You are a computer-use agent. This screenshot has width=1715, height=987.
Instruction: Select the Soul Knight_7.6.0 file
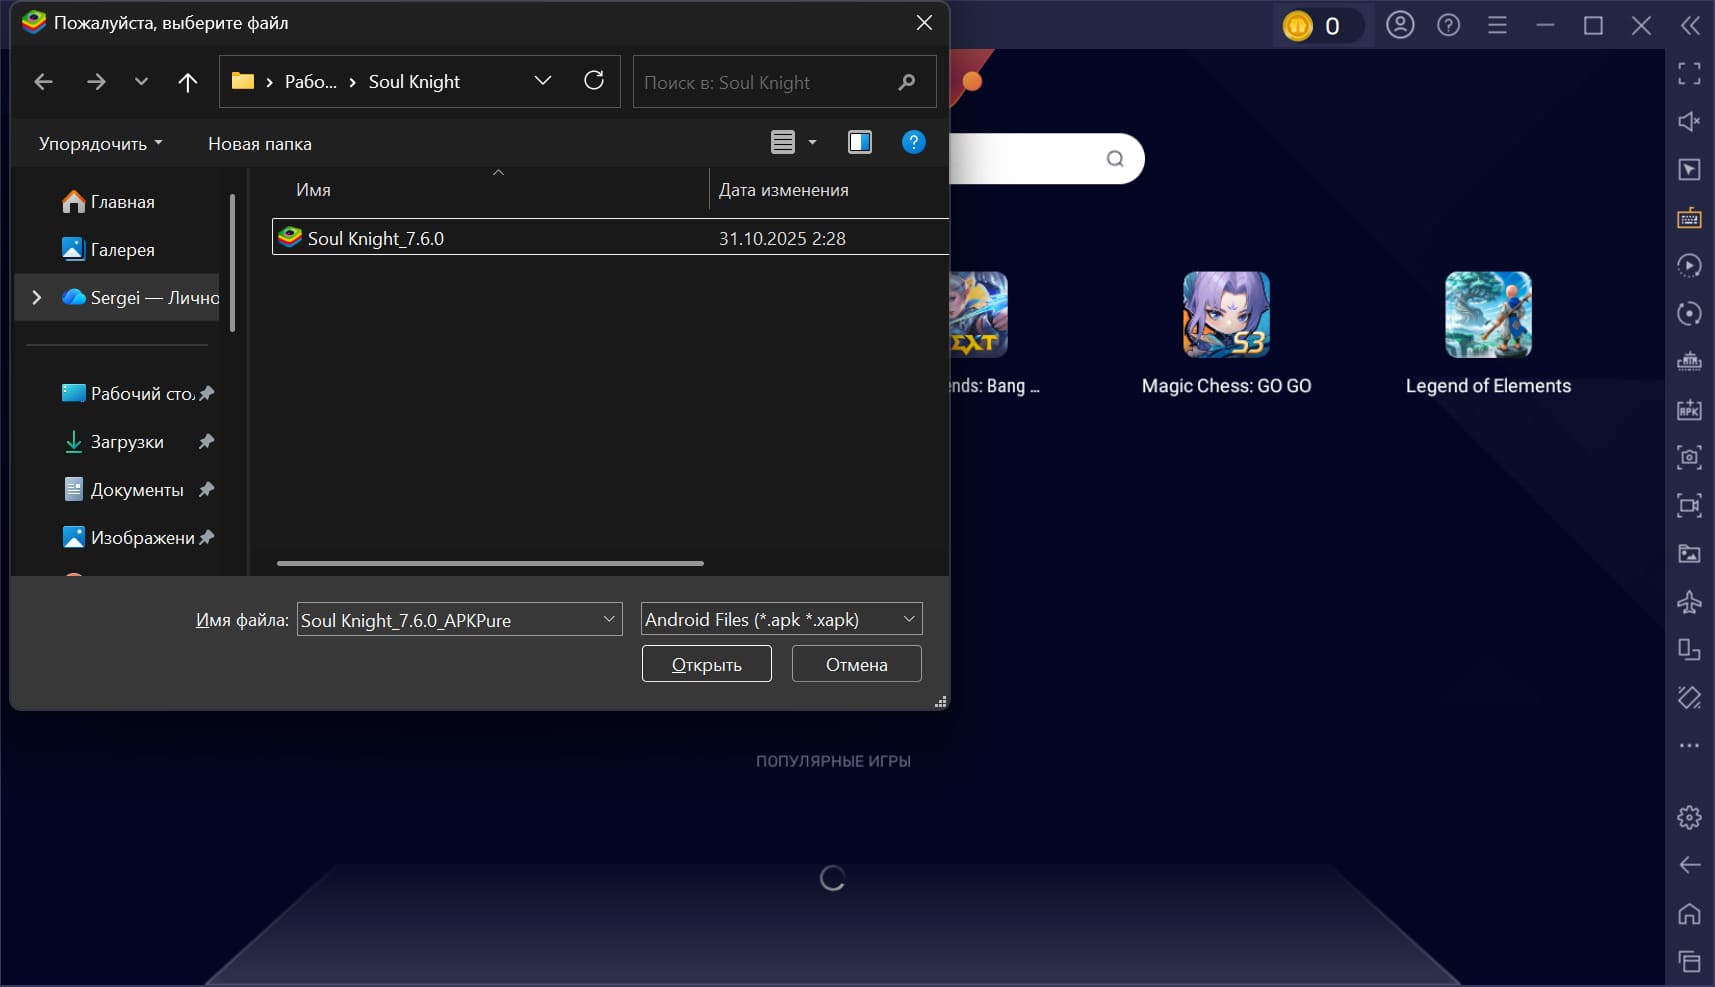(x=375, y=238)
